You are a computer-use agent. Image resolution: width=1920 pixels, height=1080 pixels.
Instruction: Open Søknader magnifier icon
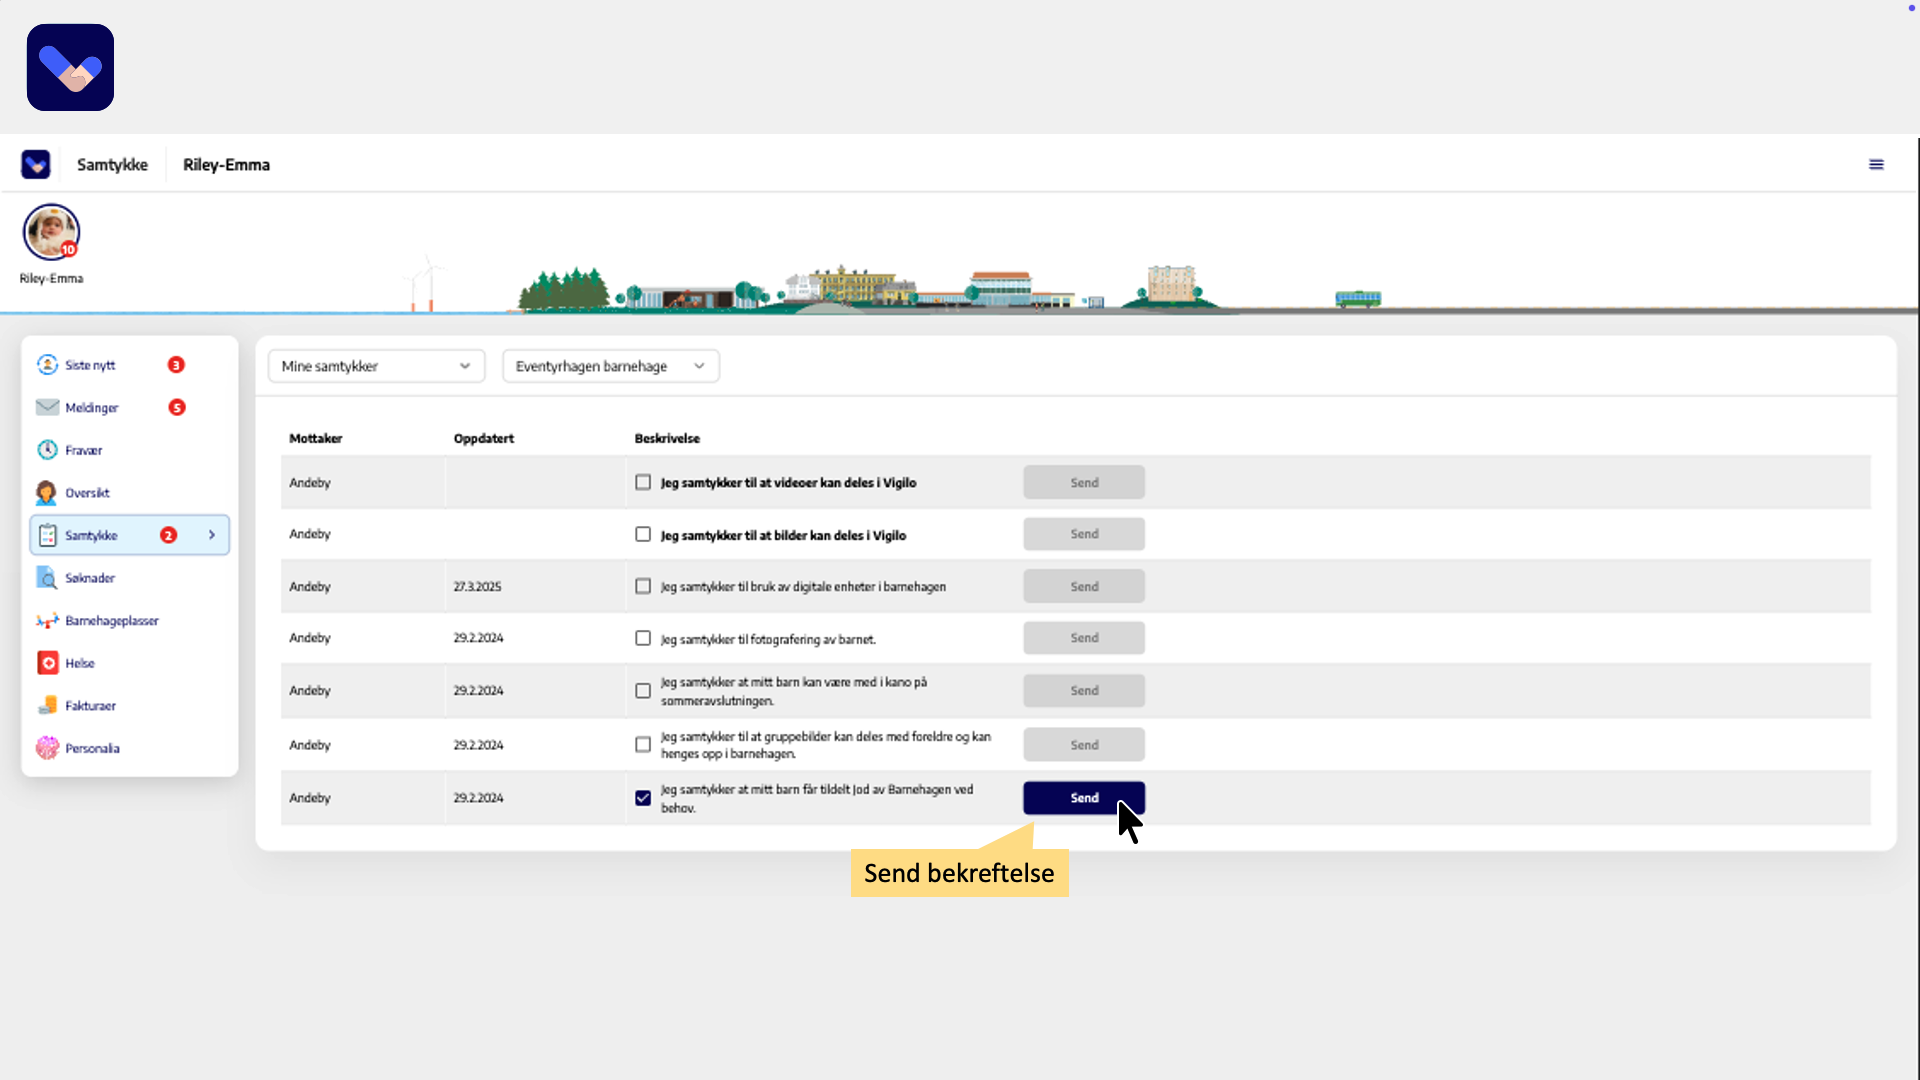pyautogui.click(x=47, y=578)
